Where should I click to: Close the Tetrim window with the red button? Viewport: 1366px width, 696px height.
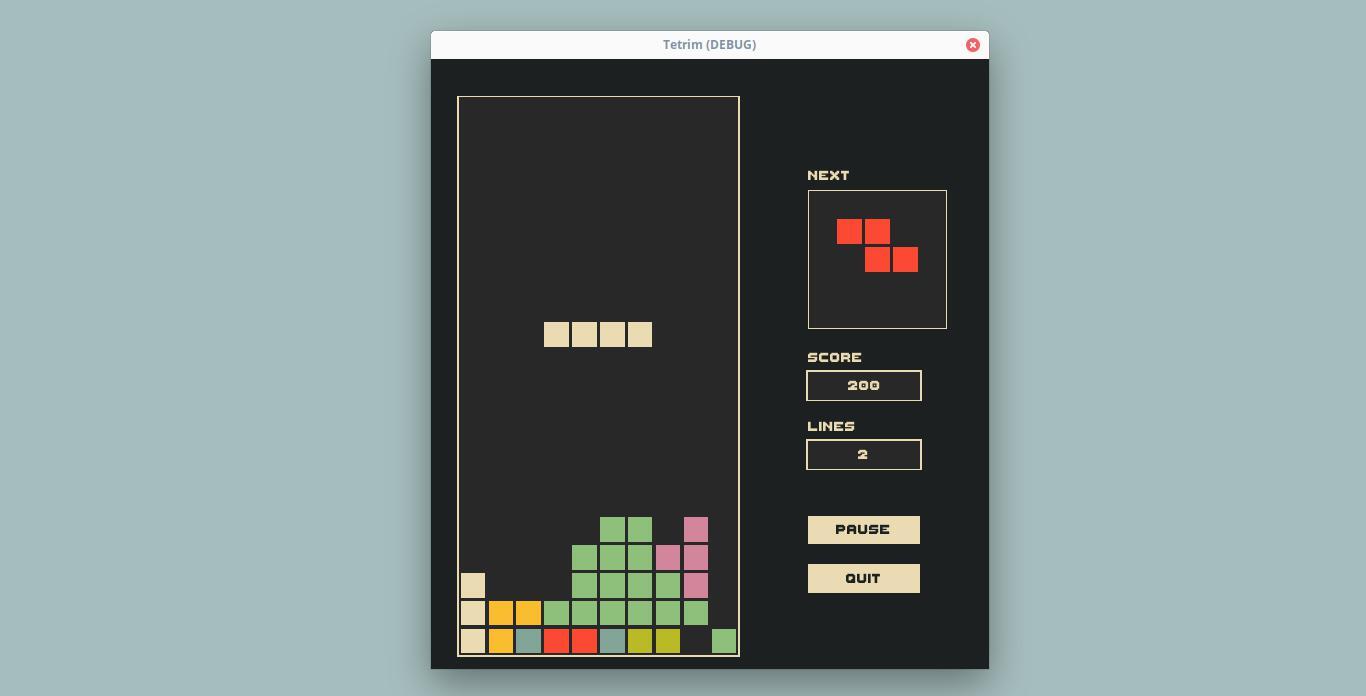pyautogui.click(x=972, y=45)
